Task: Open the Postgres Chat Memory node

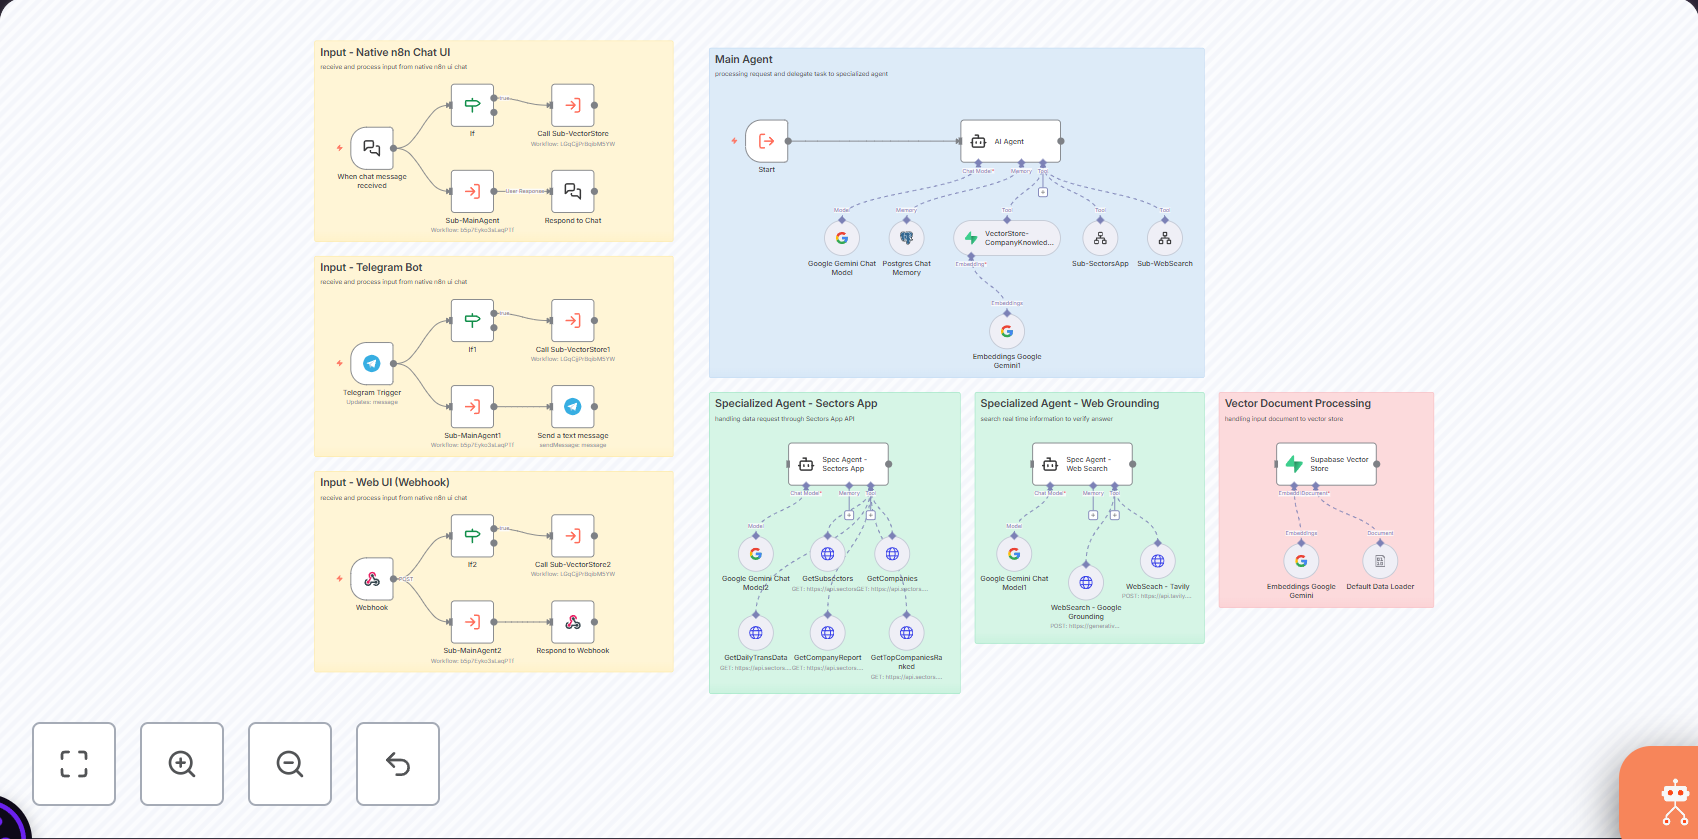Action: (x=906, y=238)
